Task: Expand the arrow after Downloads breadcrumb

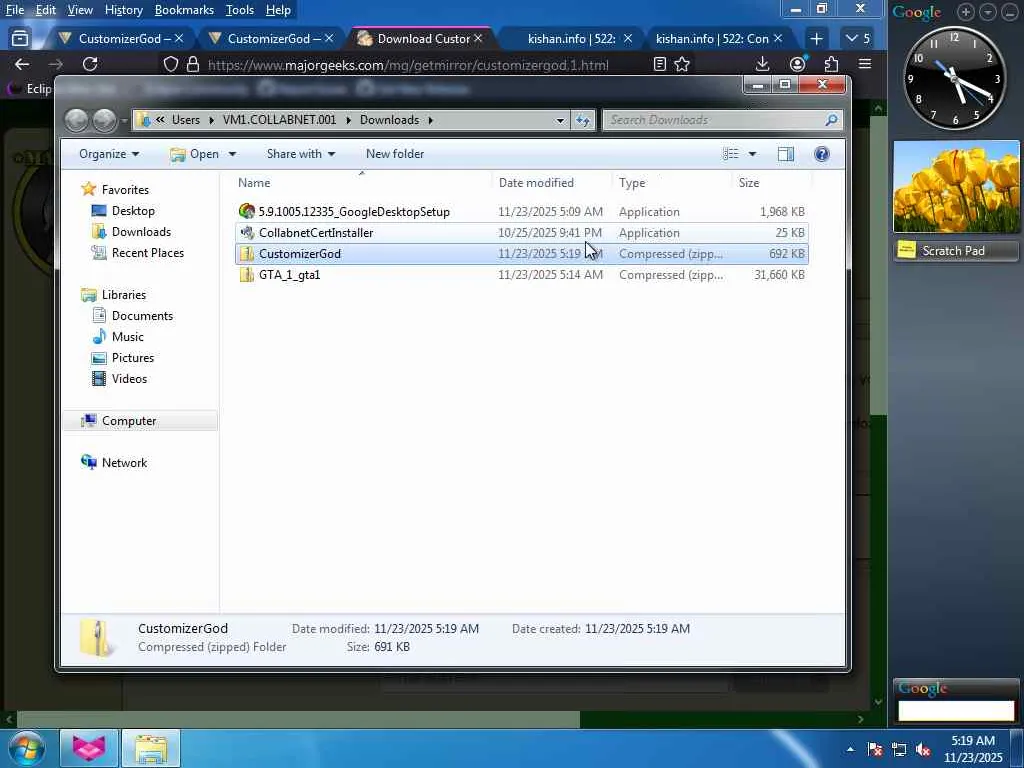Action: pyautogui.click(x=430, y=120)
